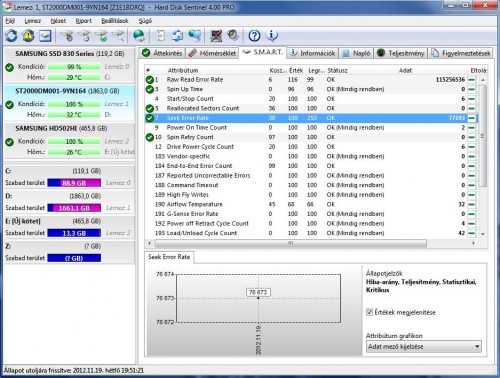Viewport: 500px width, 378px height.
Task: Open the Lemez menu
Action: [33, 21]
